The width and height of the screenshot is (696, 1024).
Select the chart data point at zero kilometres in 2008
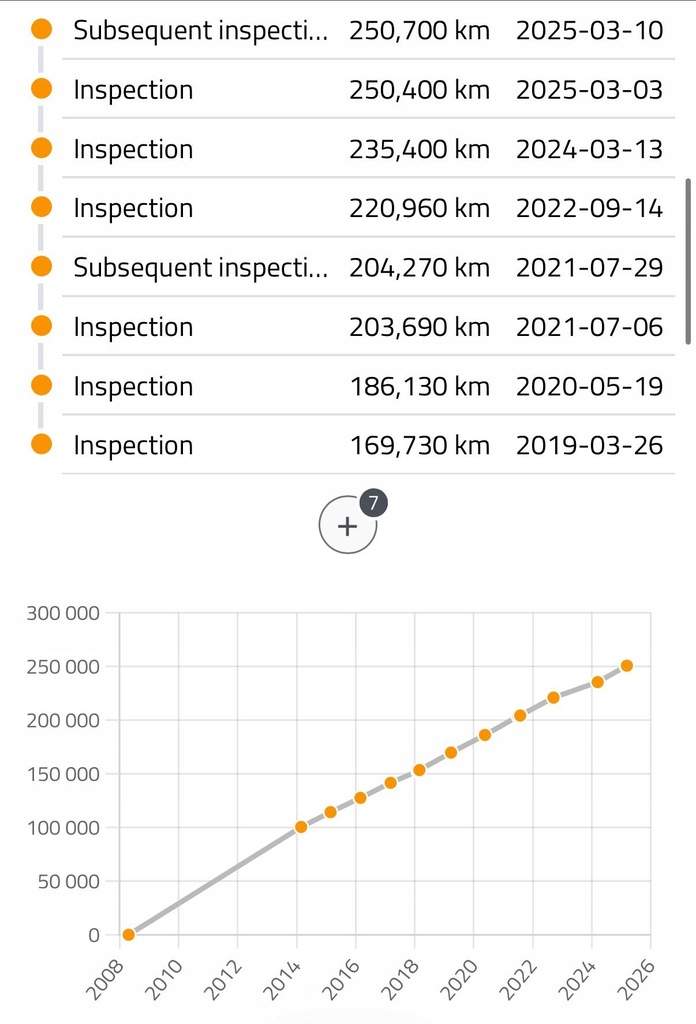(129, 935)
